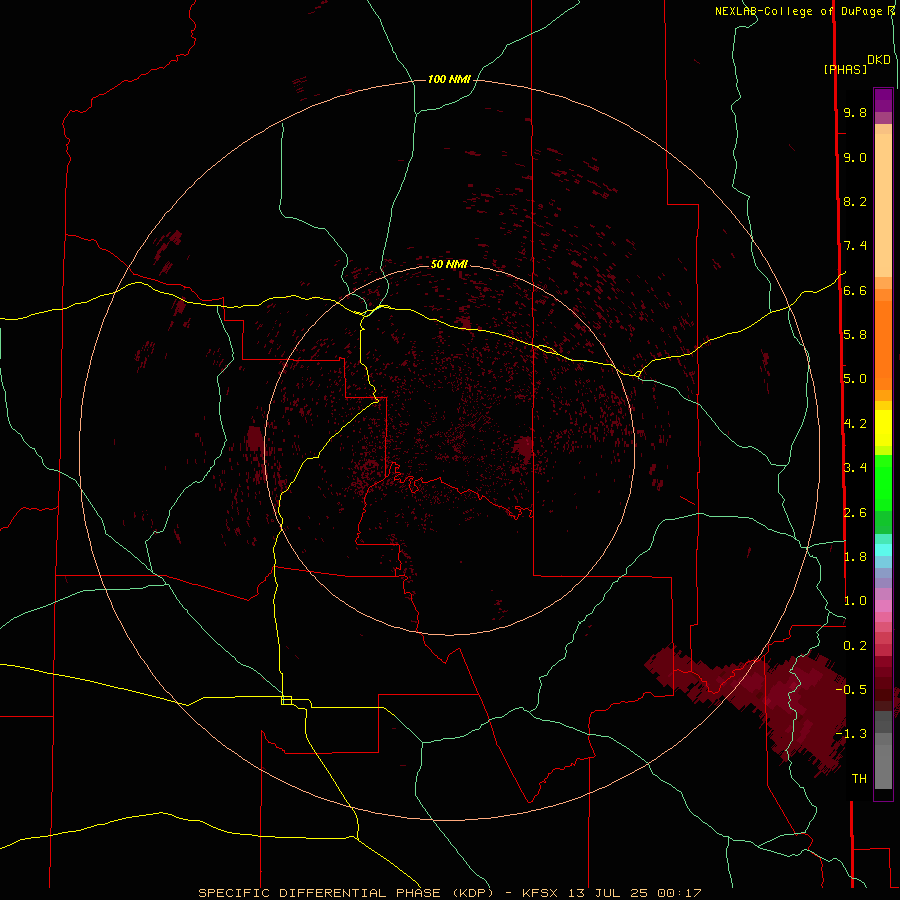This screenshot has width=900, height=900.
Task: Click the NEXLAB-College of DuPage label
Action: coord(799,11)
